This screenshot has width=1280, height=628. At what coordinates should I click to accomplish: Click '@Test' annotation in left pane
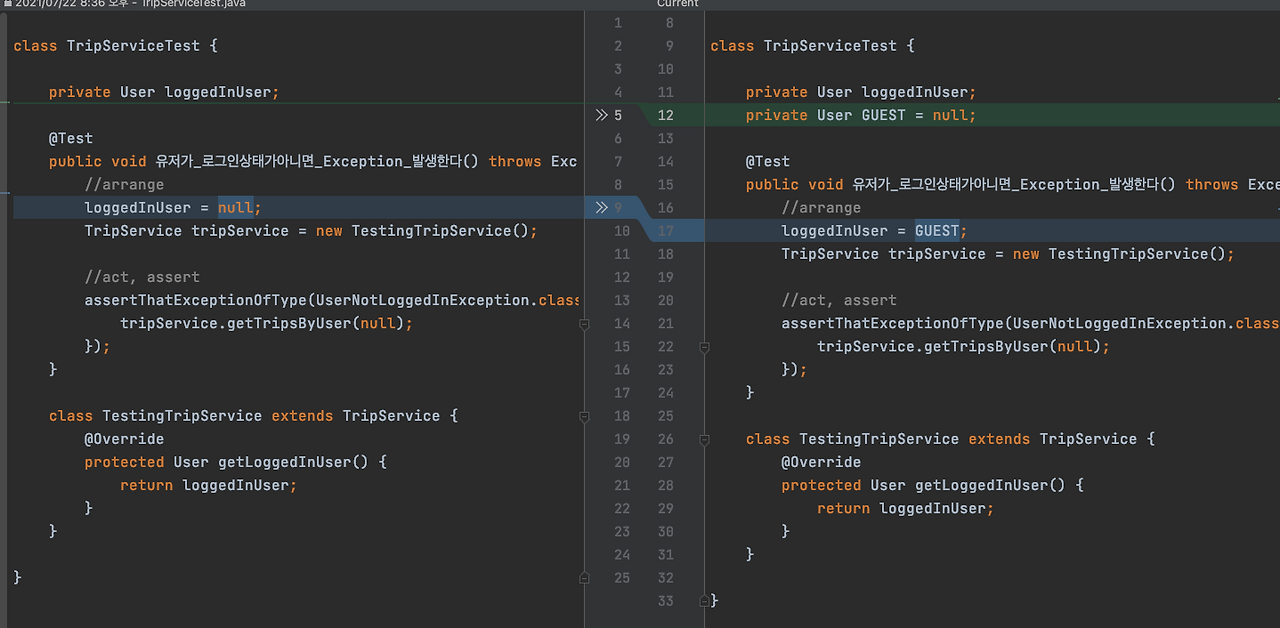[x=71, y=138]
